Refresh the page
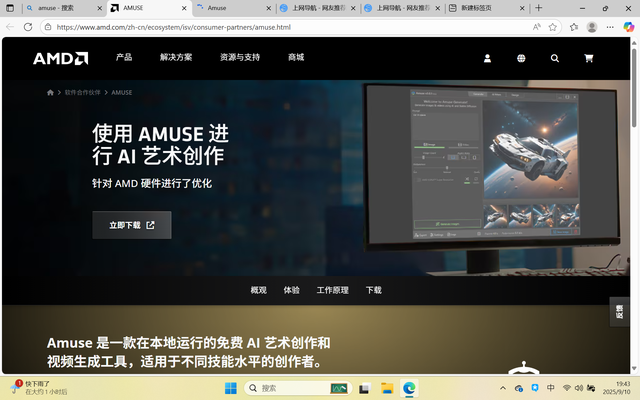 tap(28, 27)
